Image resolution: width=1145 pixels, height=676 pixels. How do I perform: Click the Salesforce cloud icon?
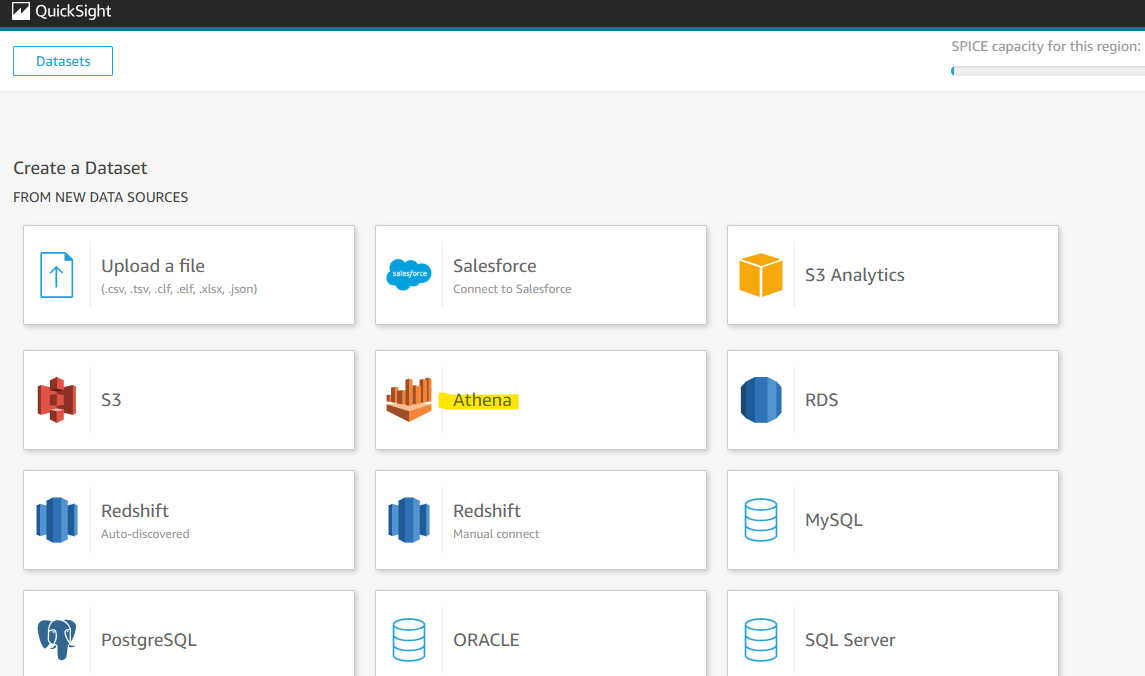click(409, 274)
